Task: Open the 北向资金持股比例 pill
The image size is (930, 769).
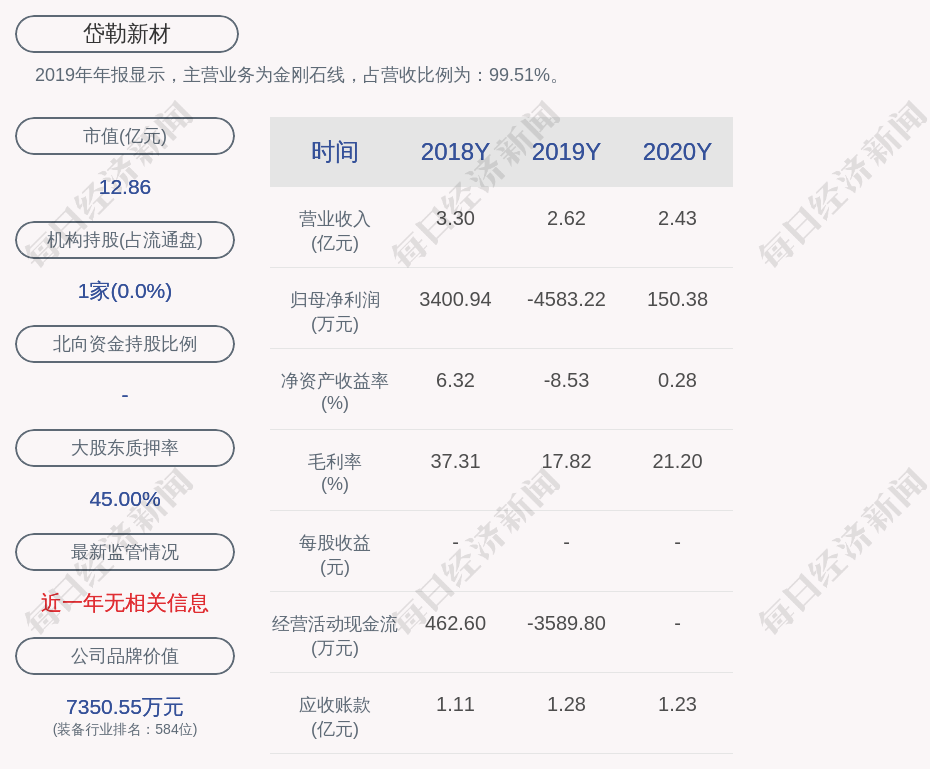Action: click(x=125, y=344)
